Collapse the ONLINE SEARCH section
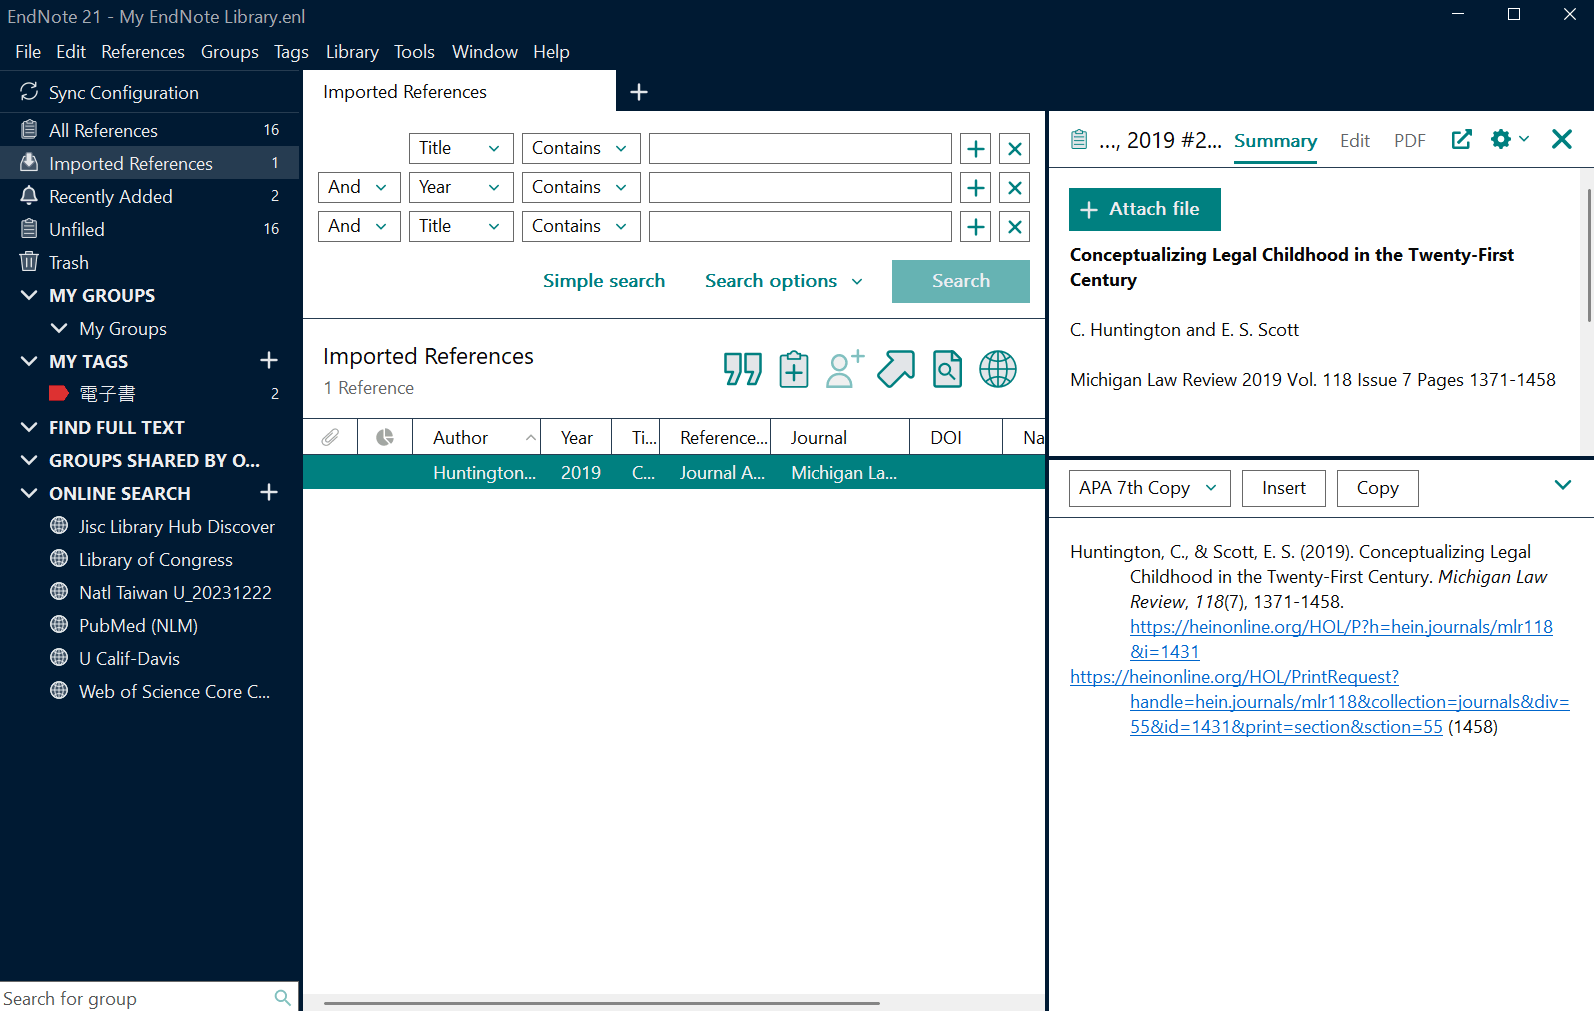The width and height of the screenshot is (1594, 1011). [29, 493]
